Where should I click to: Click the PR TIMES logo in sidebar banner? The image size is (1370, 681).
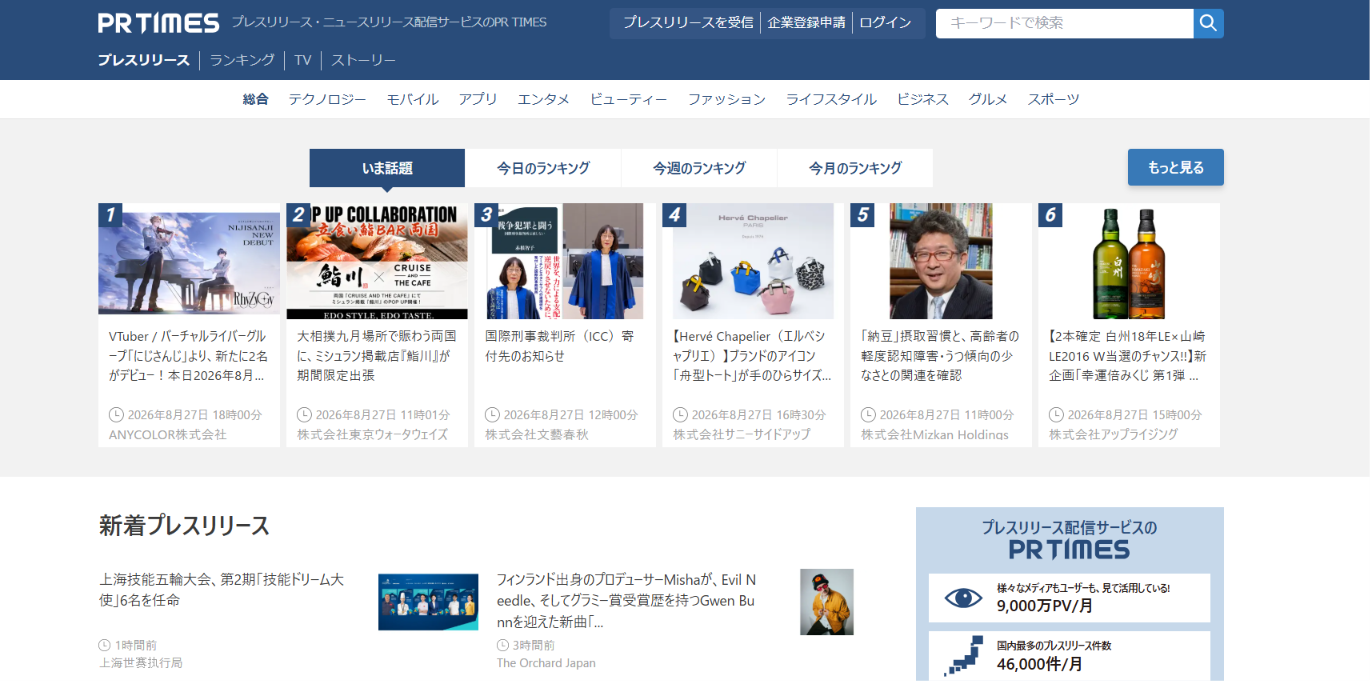1069,549
